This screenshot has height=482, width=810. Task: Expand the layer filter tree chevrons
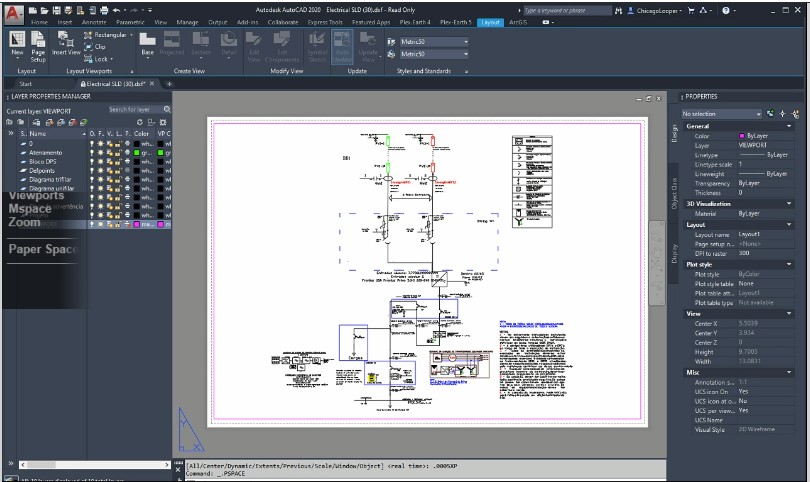coord(11,133)
